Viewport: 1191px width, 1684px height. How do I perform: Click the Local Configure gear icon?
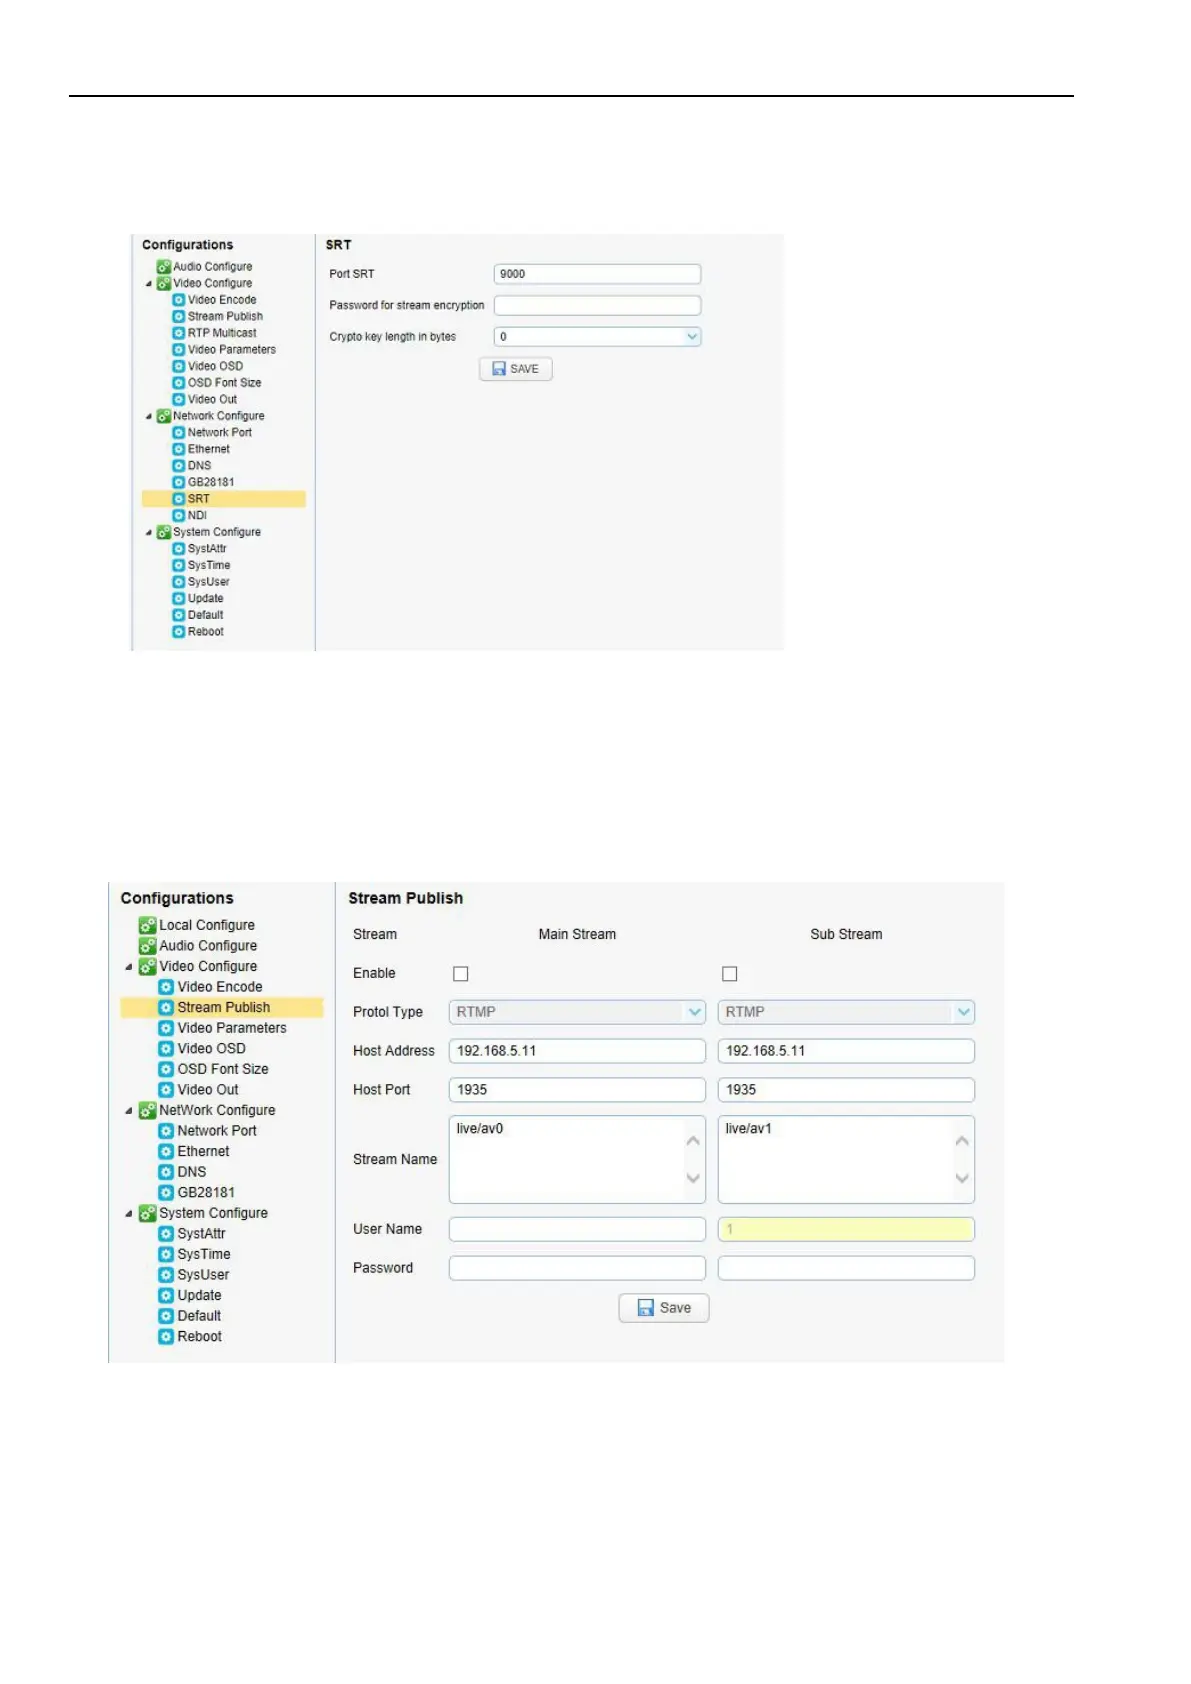(147, 925)
